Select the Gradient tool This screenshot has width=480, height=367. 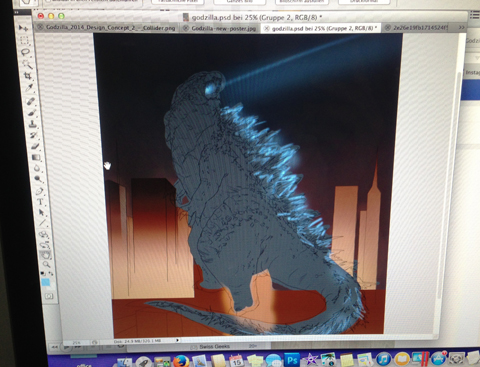(36, 158)
